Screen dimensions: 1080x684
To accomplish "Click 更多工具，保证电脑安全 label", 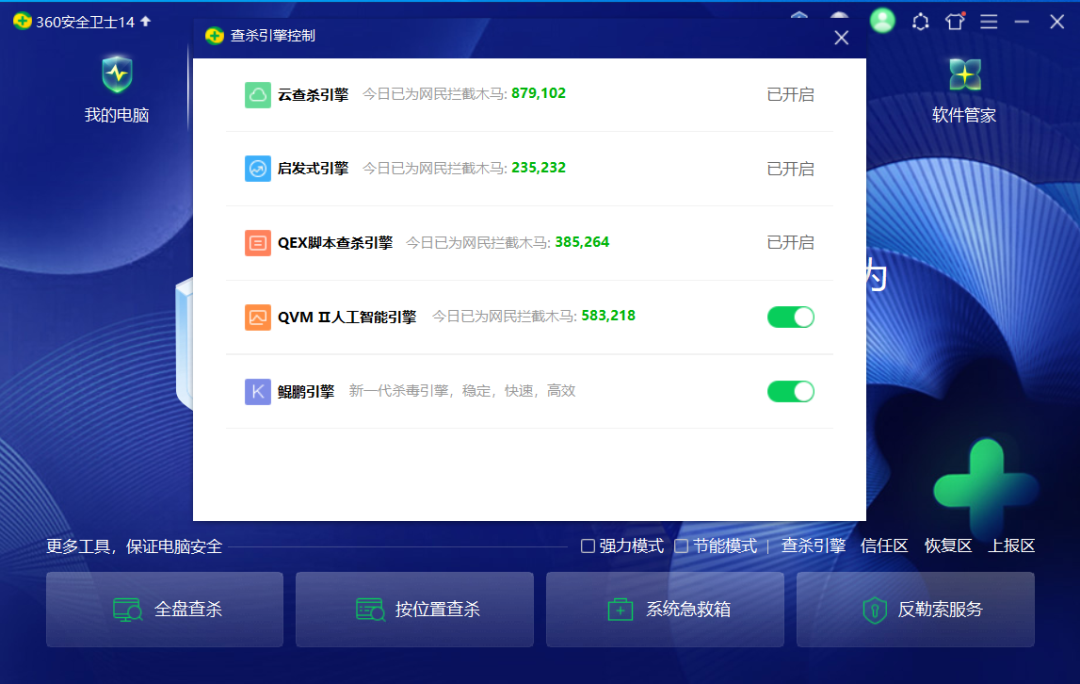I will [x=134, y=547].
